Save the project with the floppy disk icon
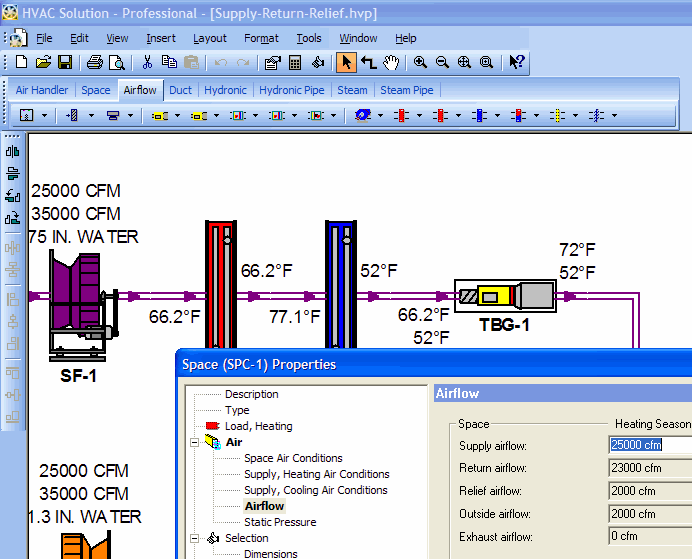The height and width of the screenshot is (559, 692). tap(65, 62)
